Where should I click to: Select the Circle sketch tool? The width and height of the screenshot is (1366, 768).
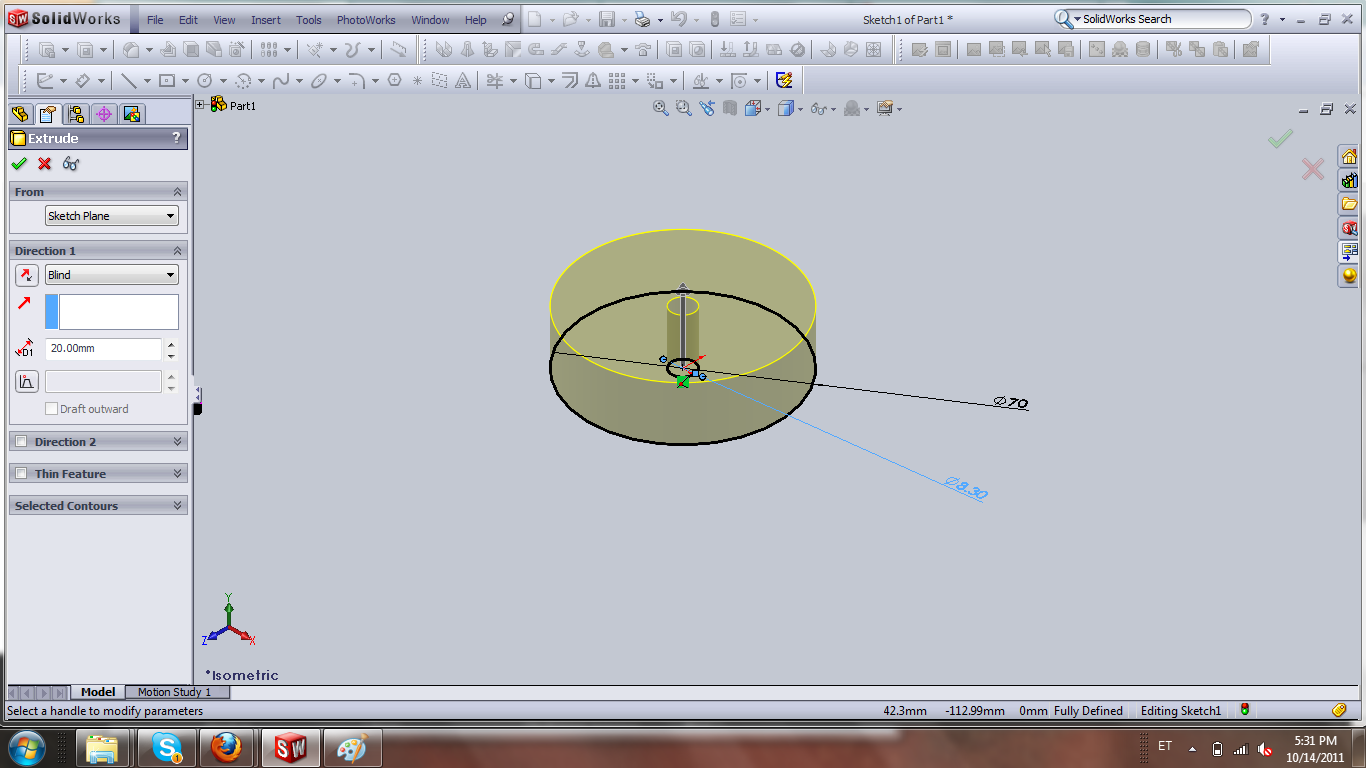(205, 81)
